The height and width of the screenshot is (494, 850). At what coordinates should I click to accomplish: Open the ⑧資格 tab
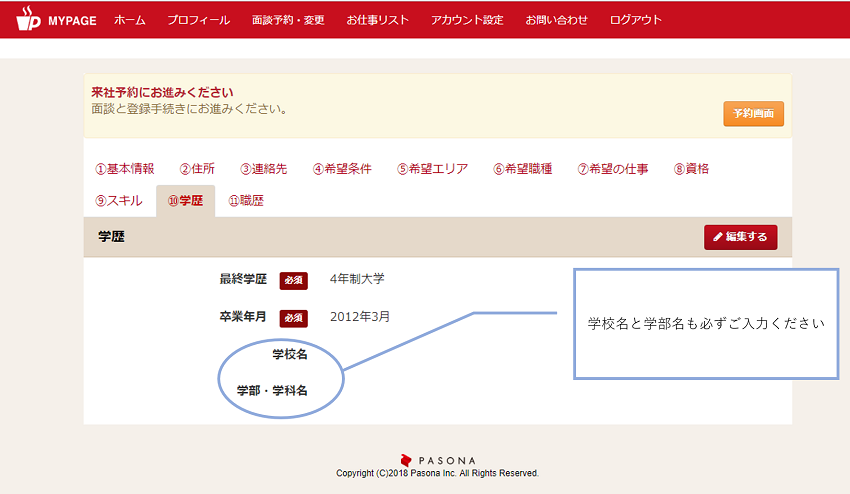coord(691,169)
